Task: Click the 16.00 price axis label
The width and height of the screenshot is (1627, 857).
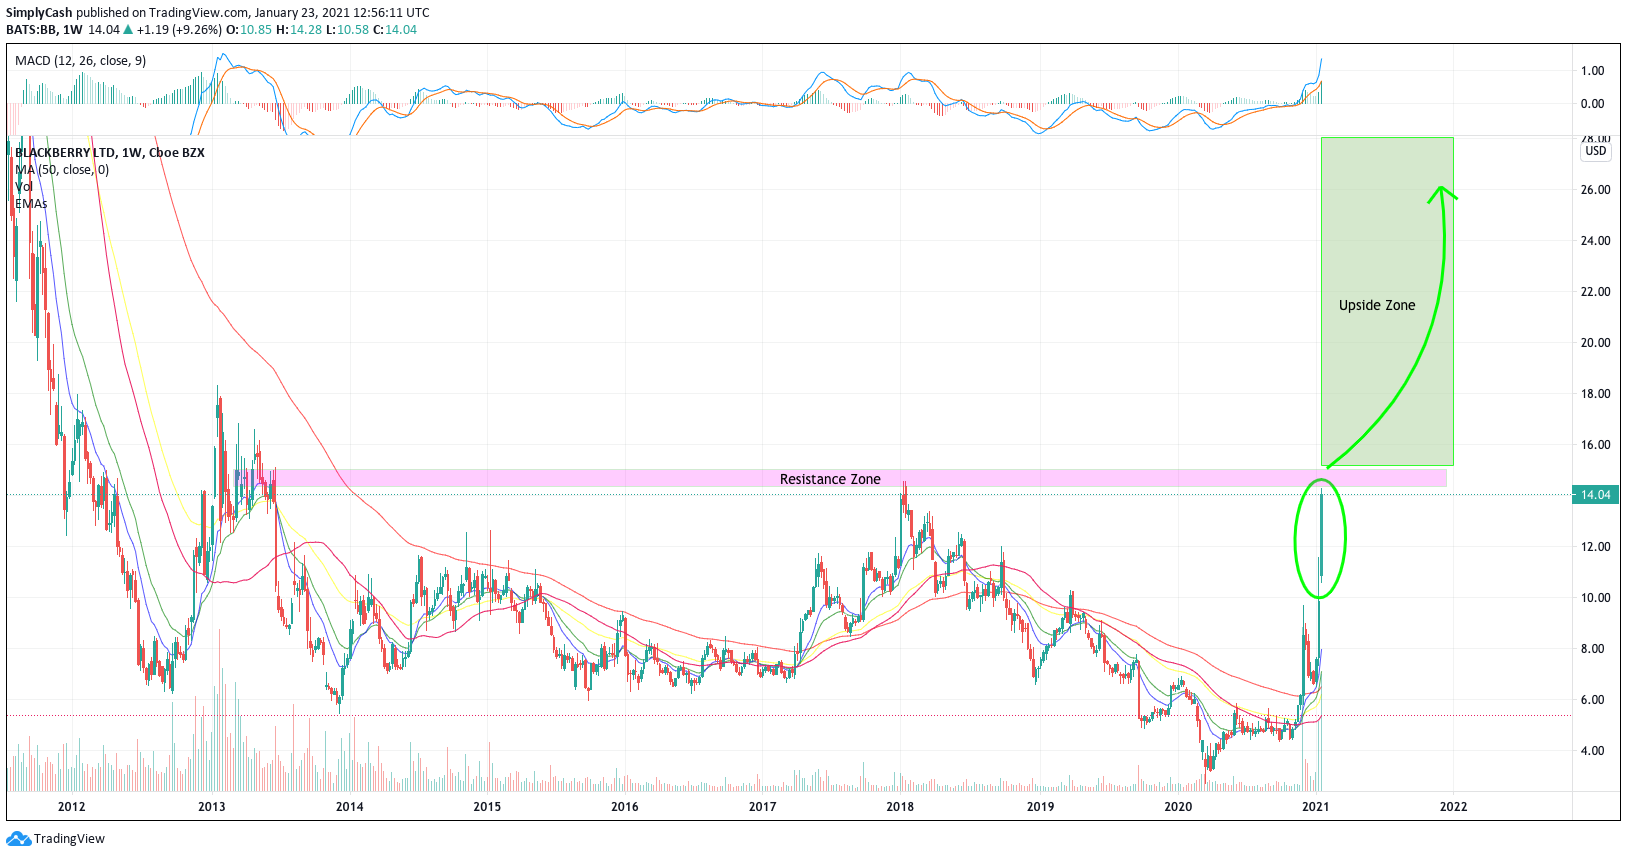Action: pyautogui.click(x=1595, y=445)
